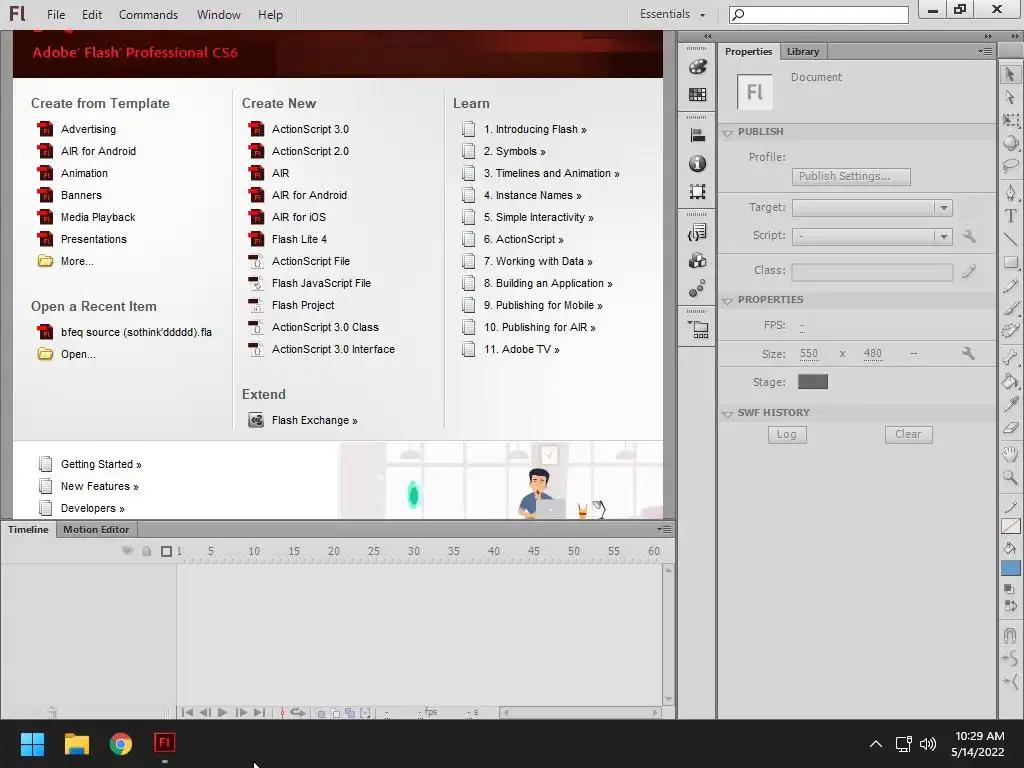Screen dimensions: 1024x768
Task: Click the blue fill color swatch
Action: (x=1010, y=568)
